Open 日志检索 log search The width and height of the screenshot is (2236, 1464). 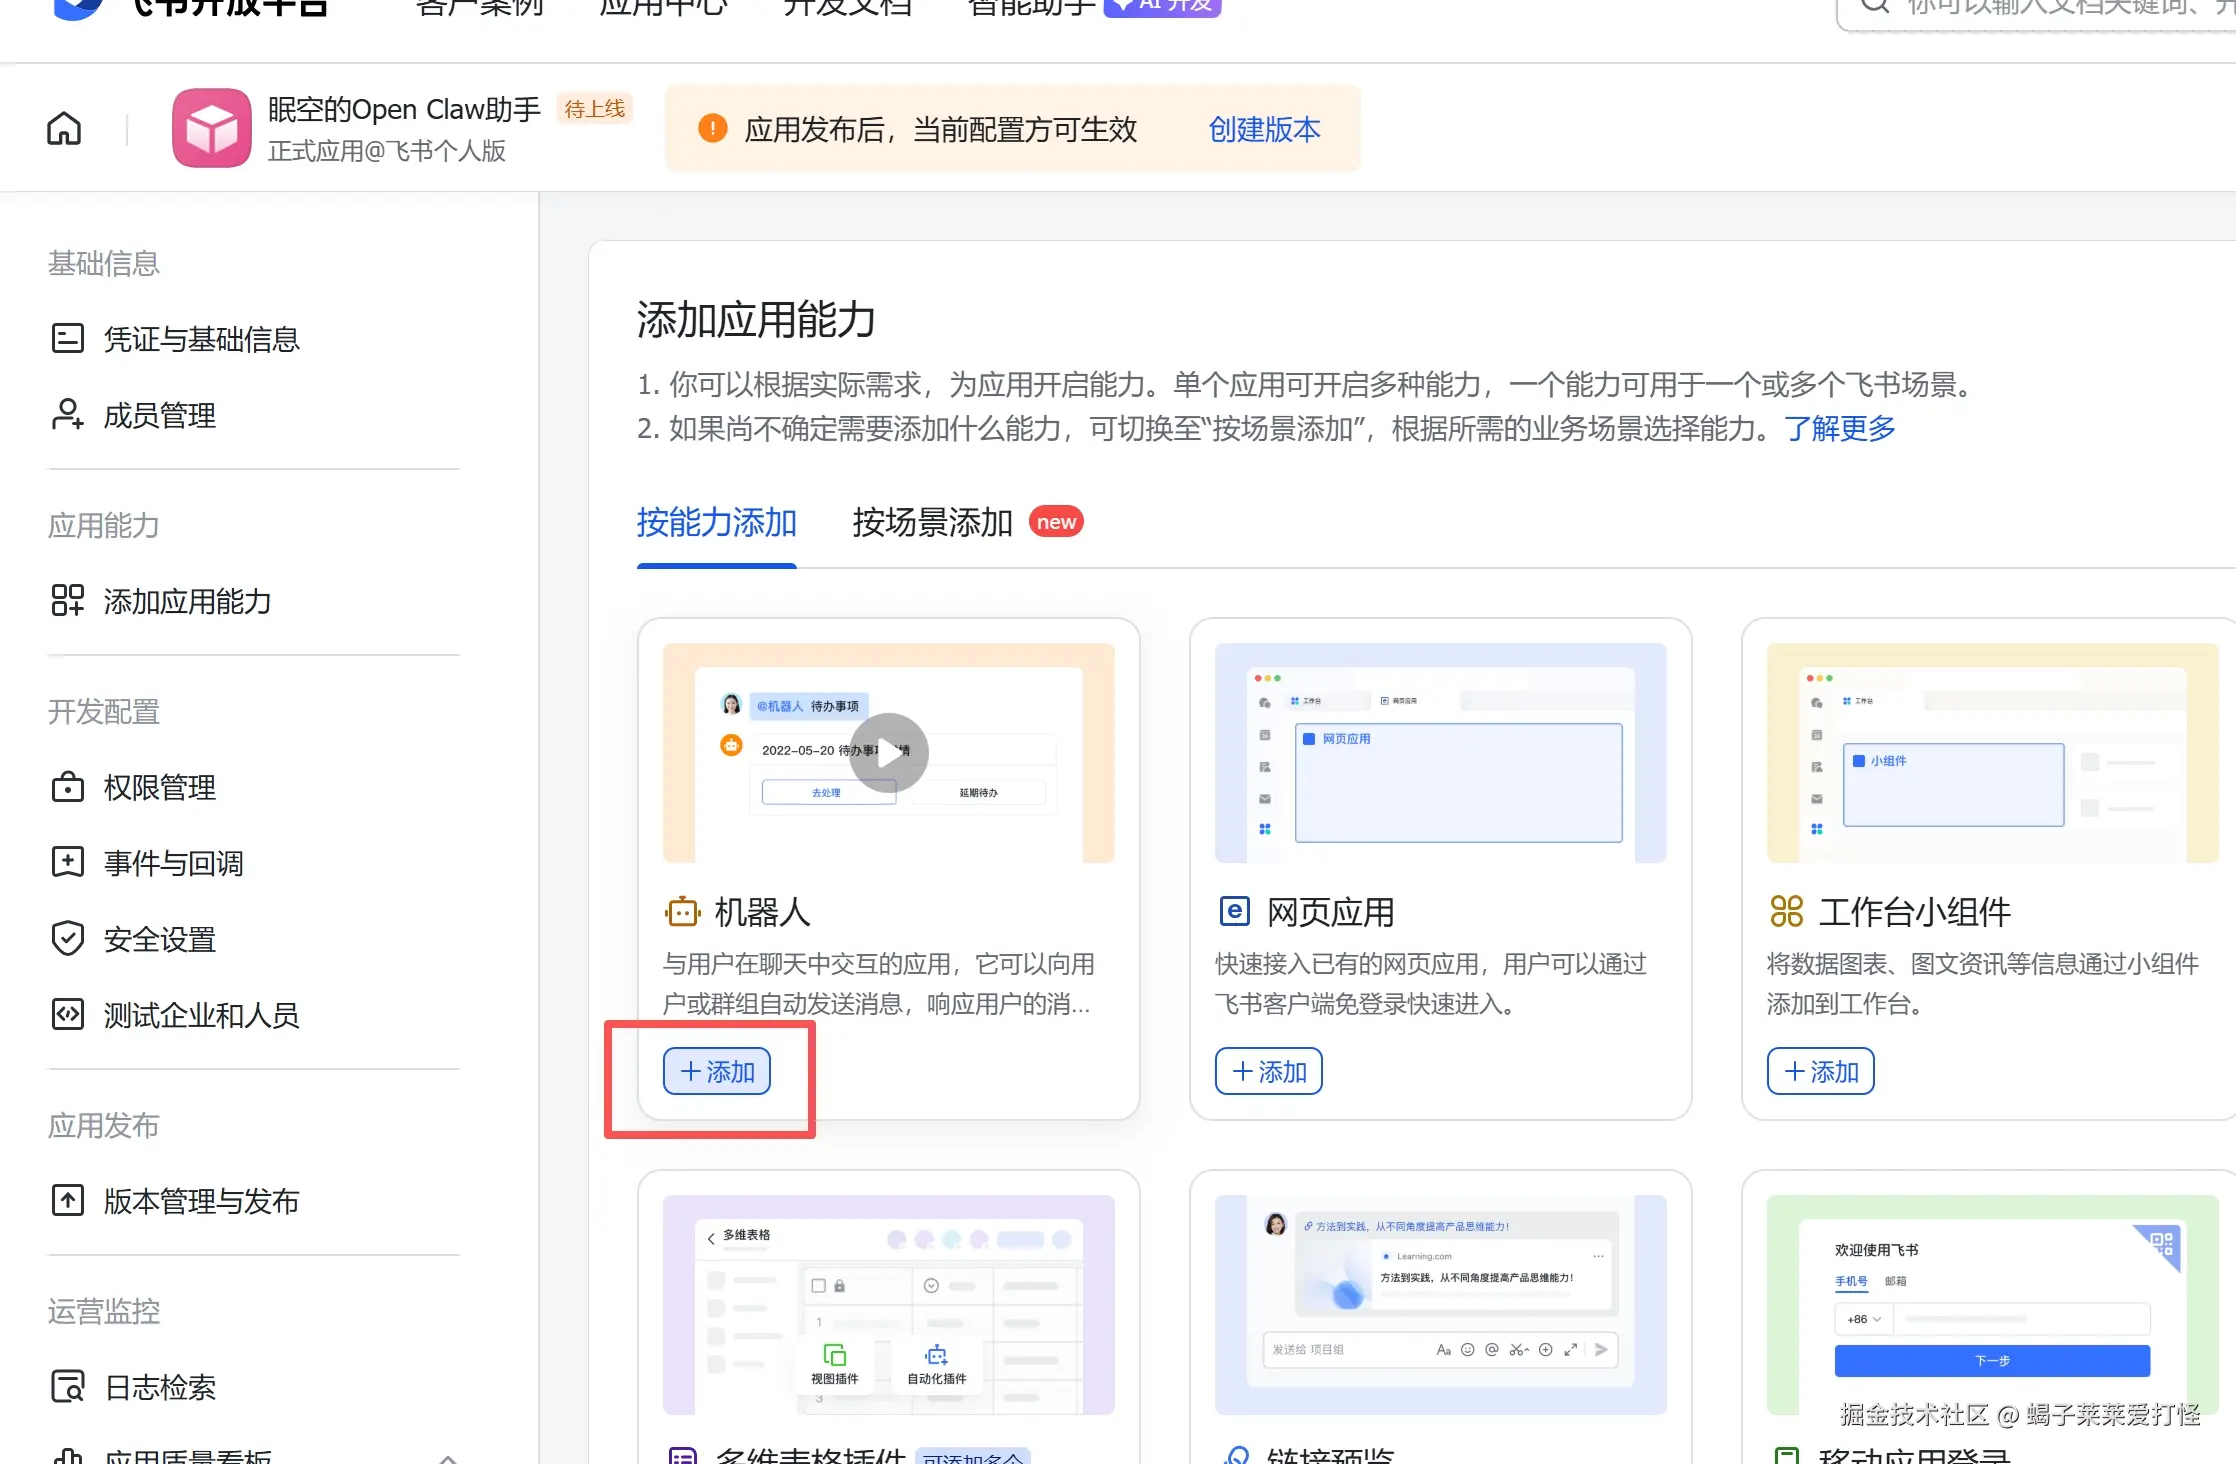(159, 1387)
